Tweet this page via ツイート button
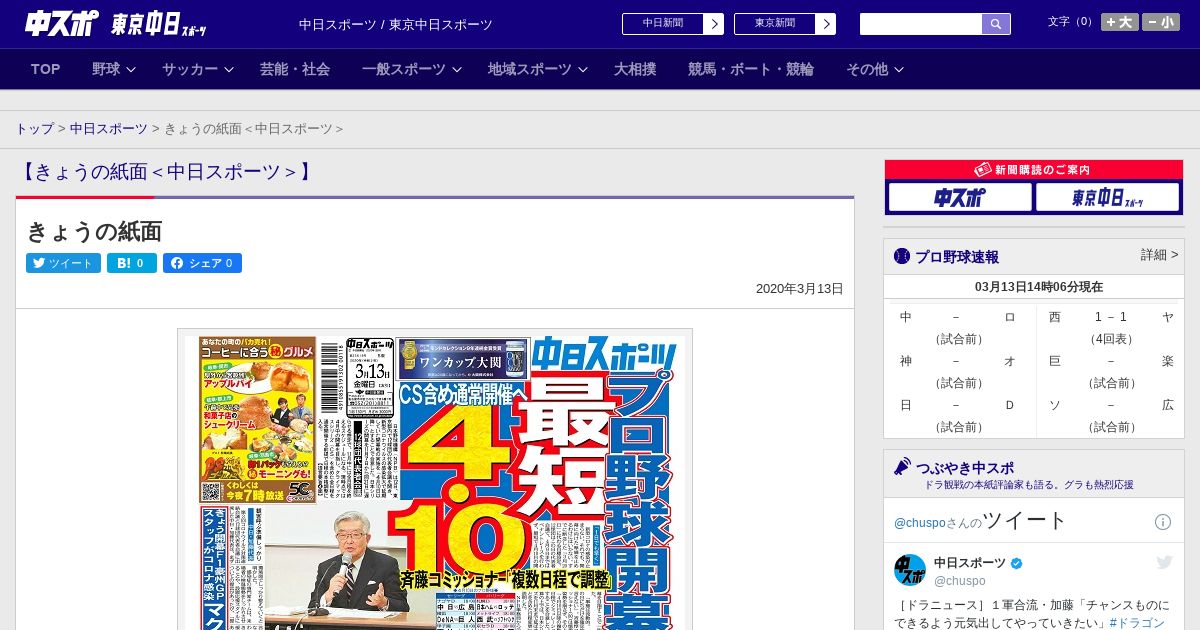 (63, 263)
